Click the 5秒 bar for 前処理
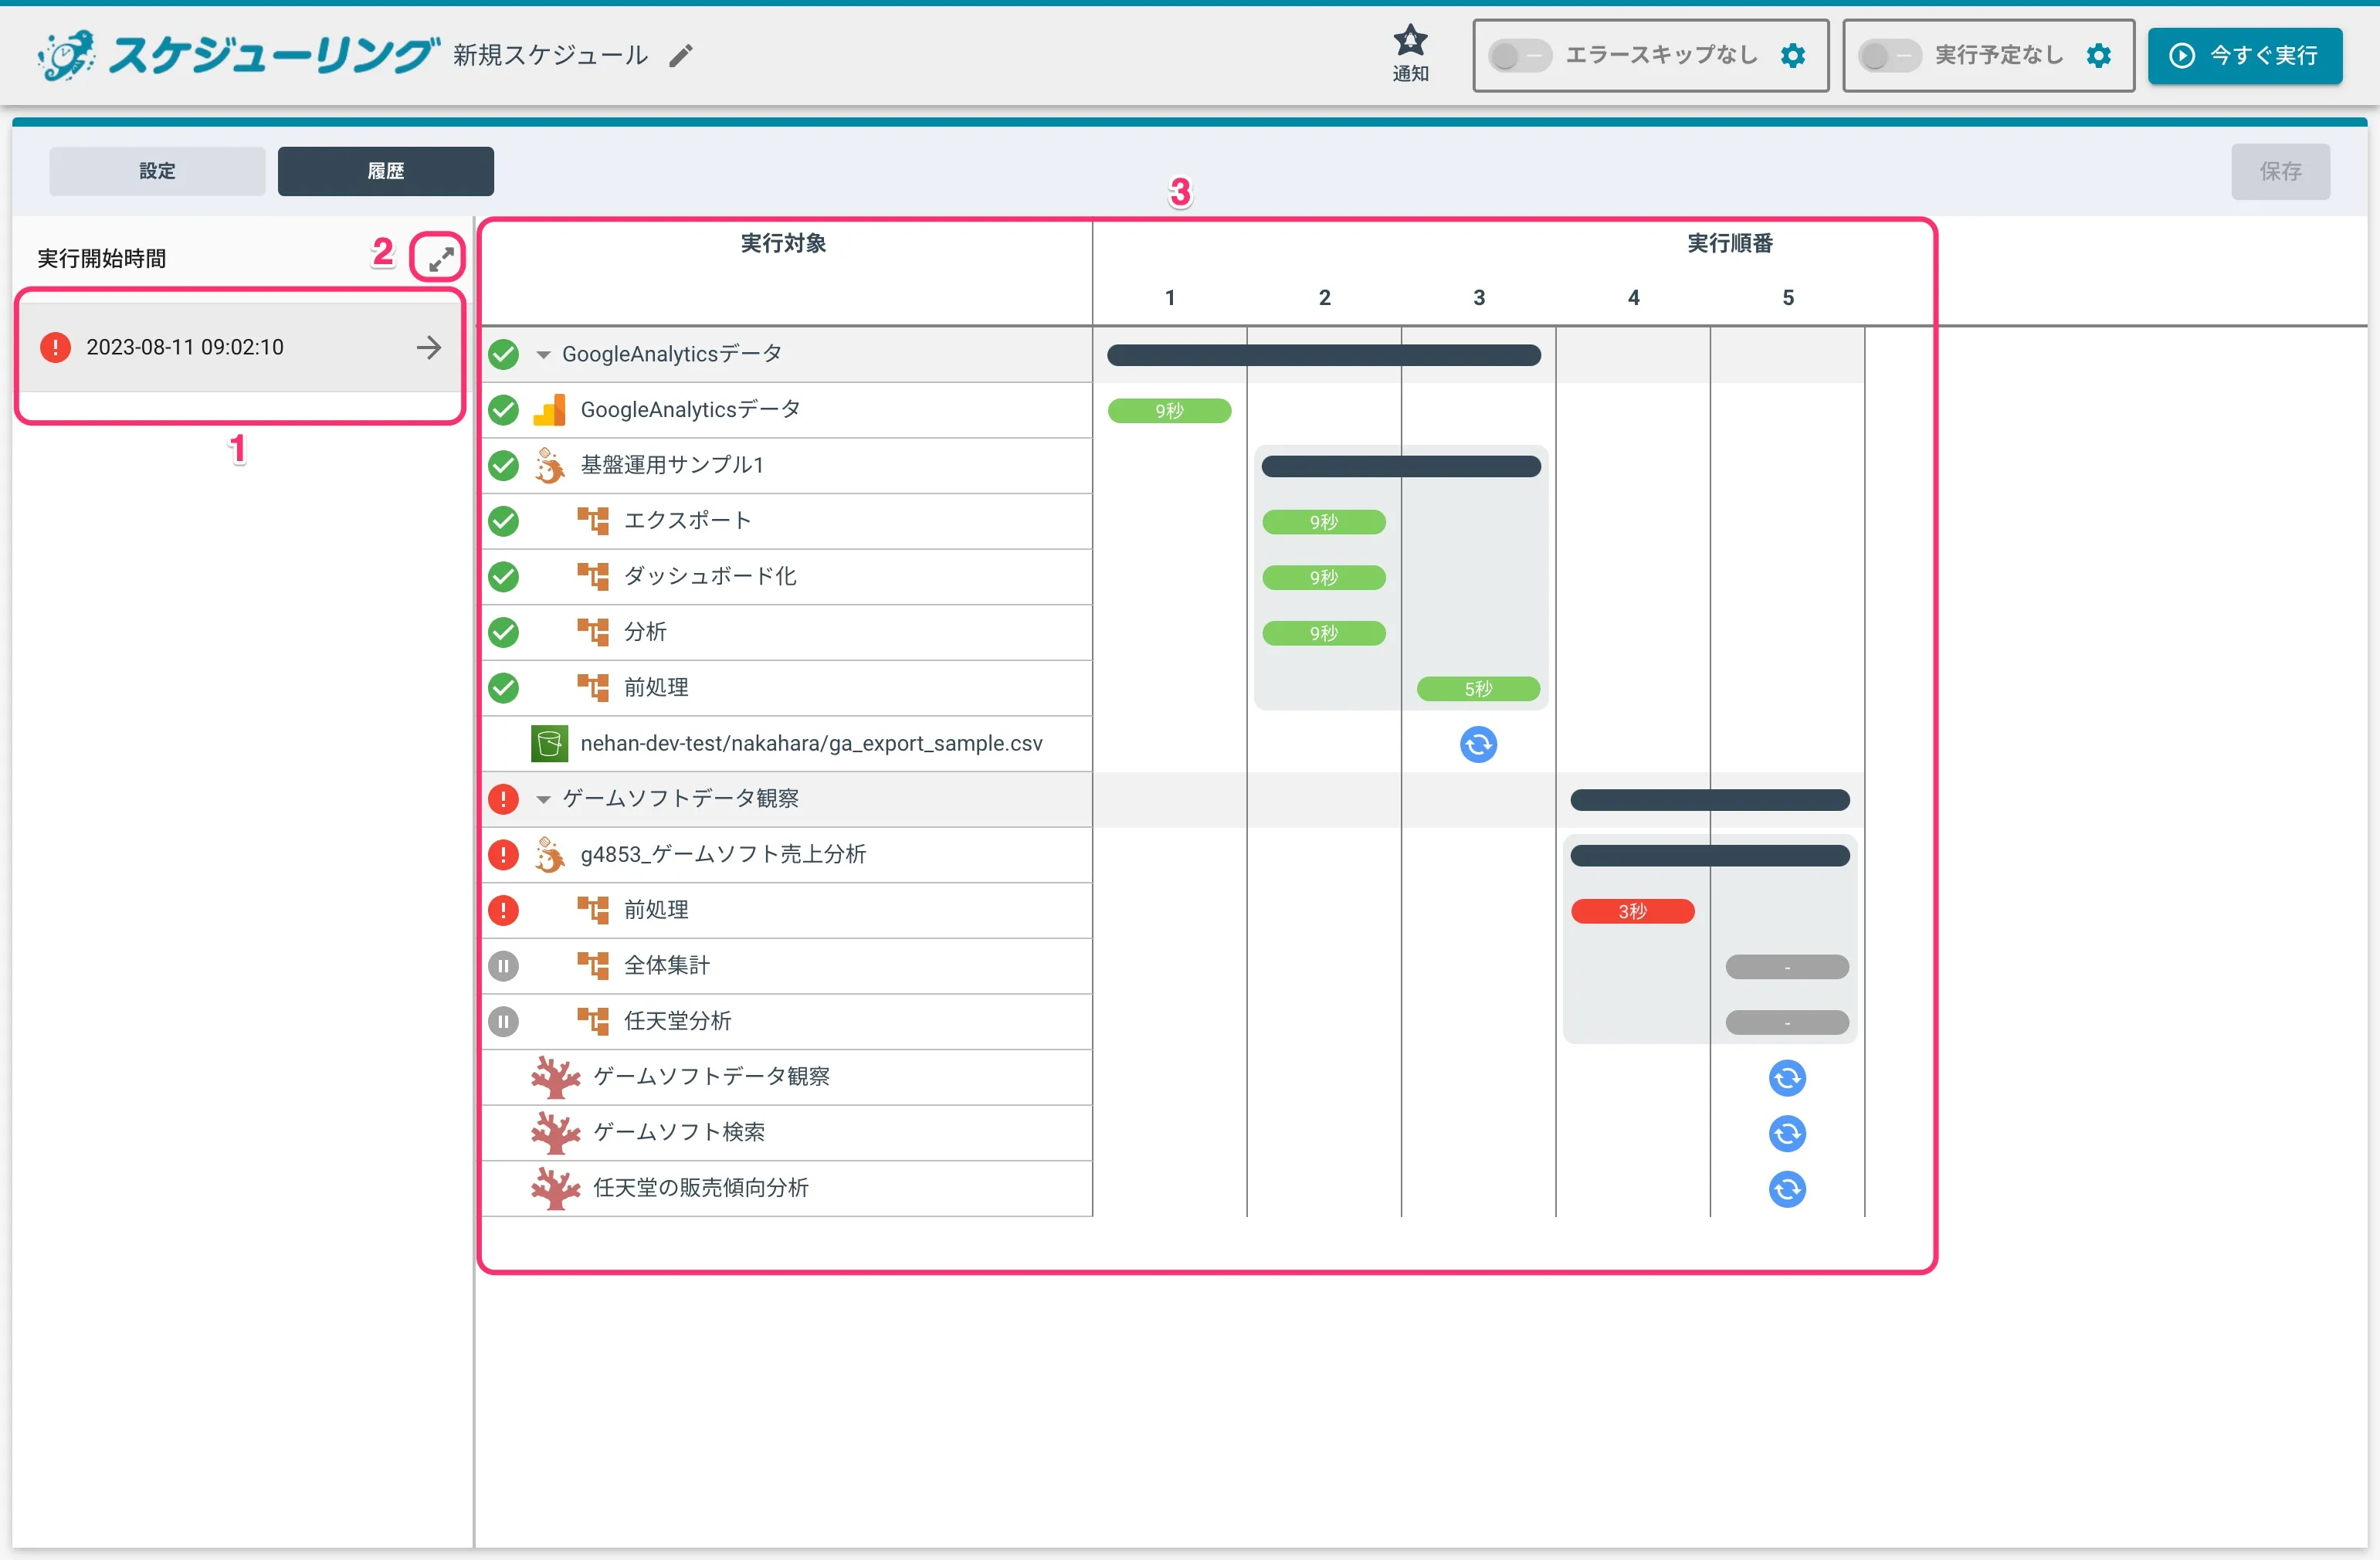The width and height of the screenshot is (2380, 1560). [x=1478, y=689]
